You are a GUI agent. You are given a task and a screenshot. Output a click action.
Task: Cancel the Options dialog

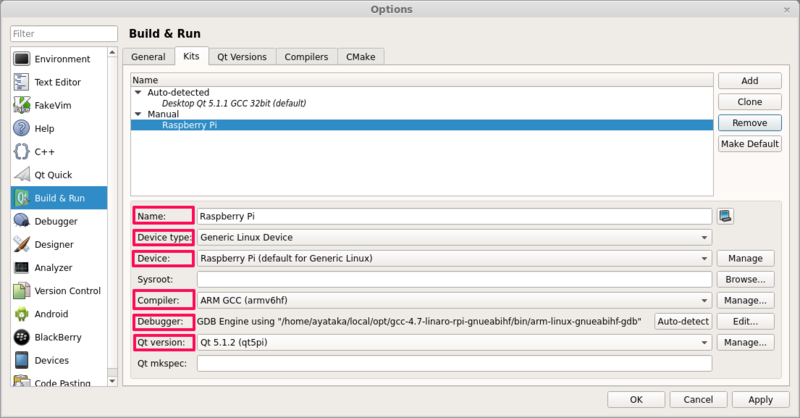click(x=698, y=400)
